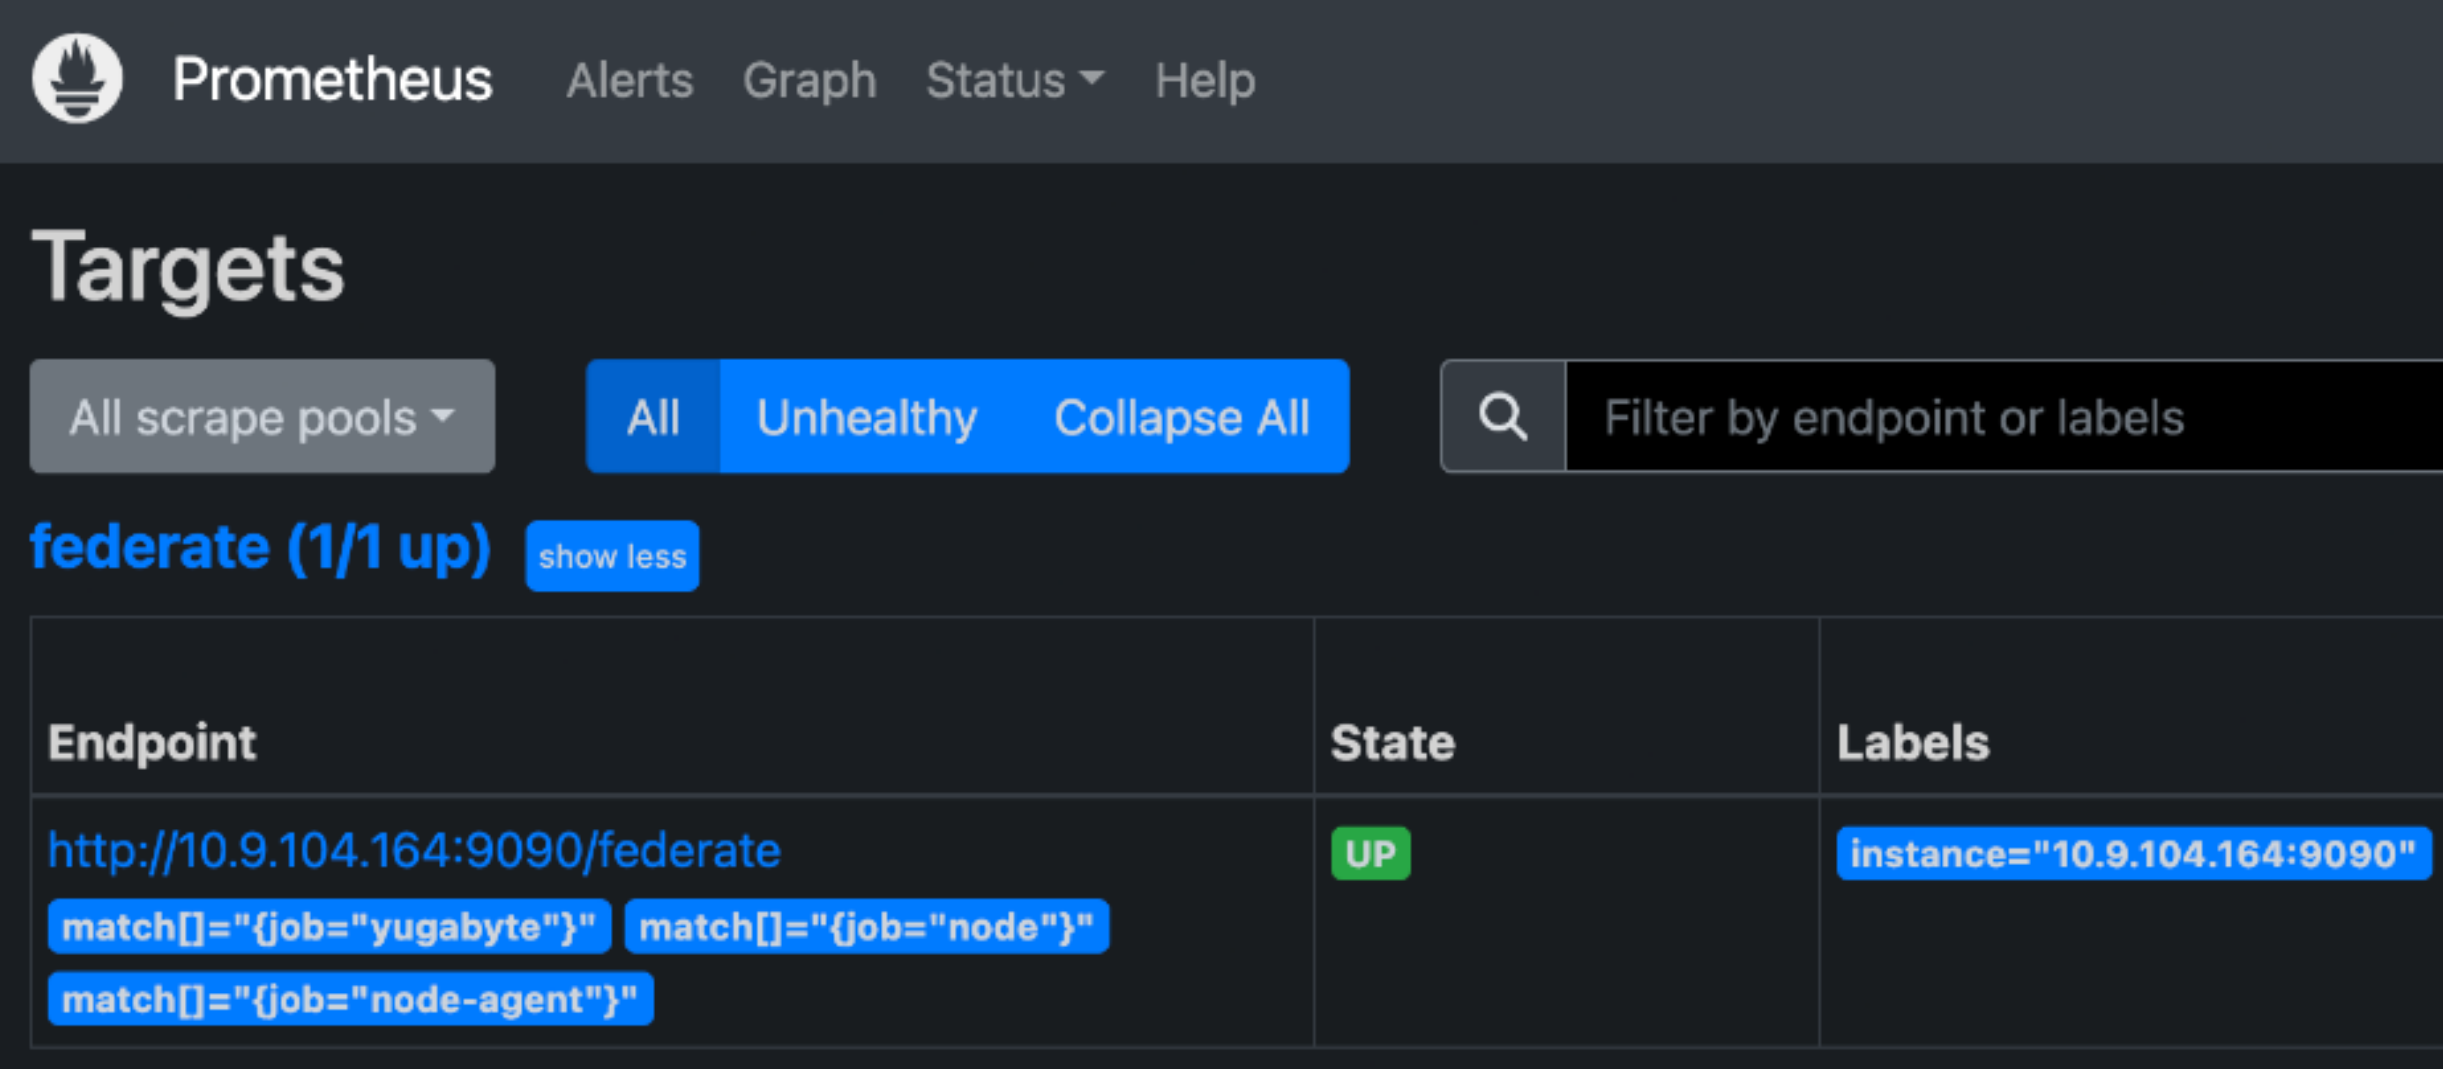Click the yugabyte match parameter badge
This screenshot has height=1069, width=2443.
330,927
